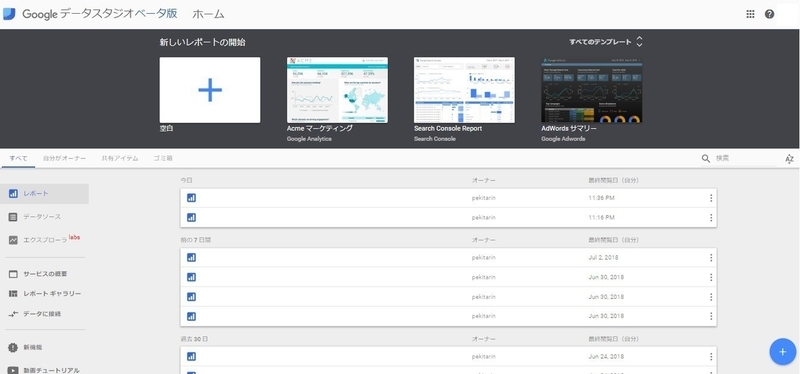The height and width of the screenshot is (374, 800).
Task: Click the Search Console Report title label
Action: coord(448,129)
